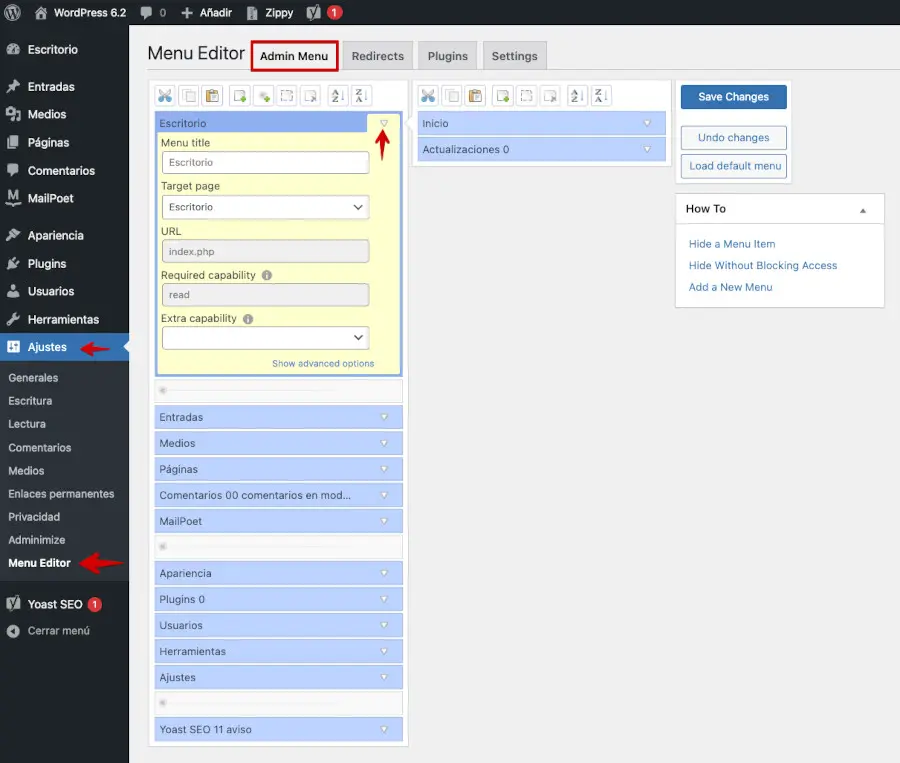900x763 pixels.
Task: Click the Required capability field
Action: (x=265, y=295)
